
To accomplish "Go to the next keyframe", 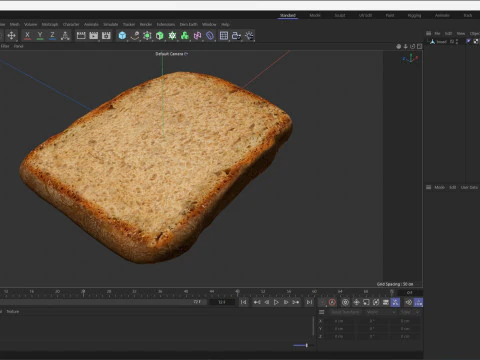I will (x=296, y=302).
